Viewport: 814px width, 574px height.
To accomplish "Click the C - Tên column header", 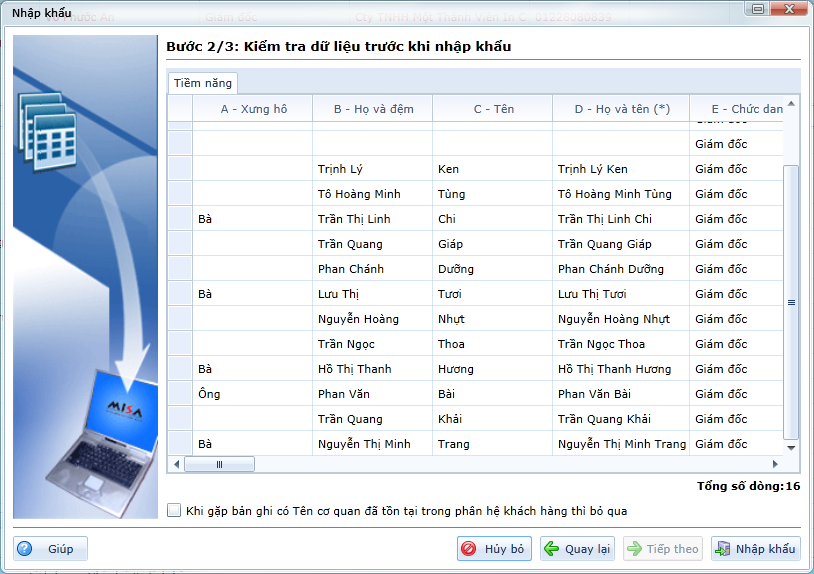I will tap(493, 109).
